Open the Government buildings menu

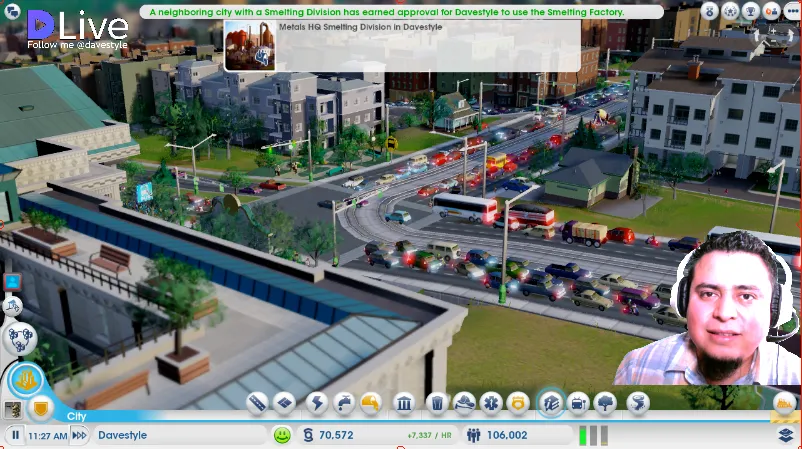404,403
